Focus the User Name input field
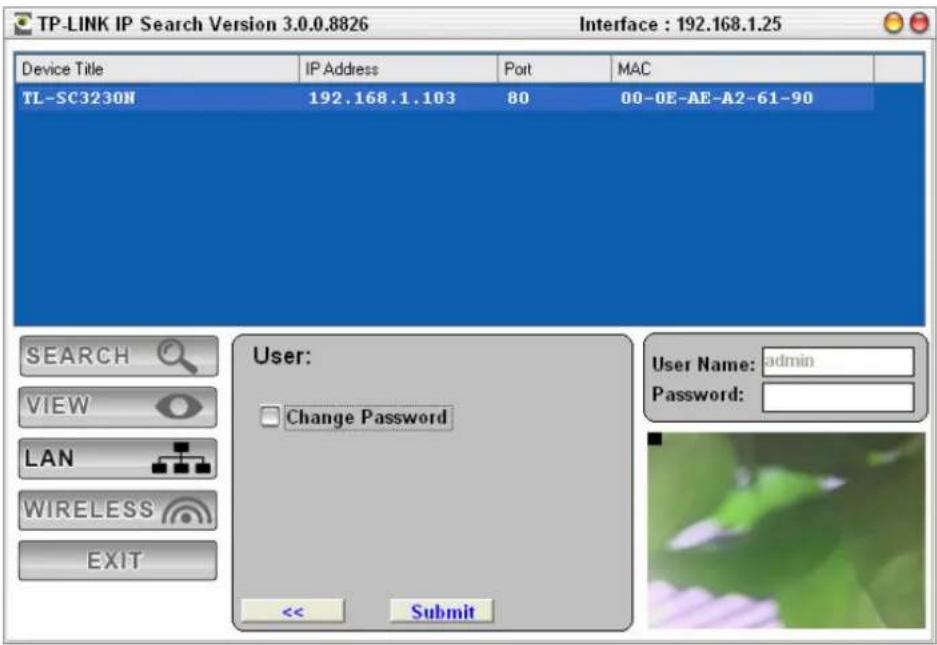 tap(838, 361)
